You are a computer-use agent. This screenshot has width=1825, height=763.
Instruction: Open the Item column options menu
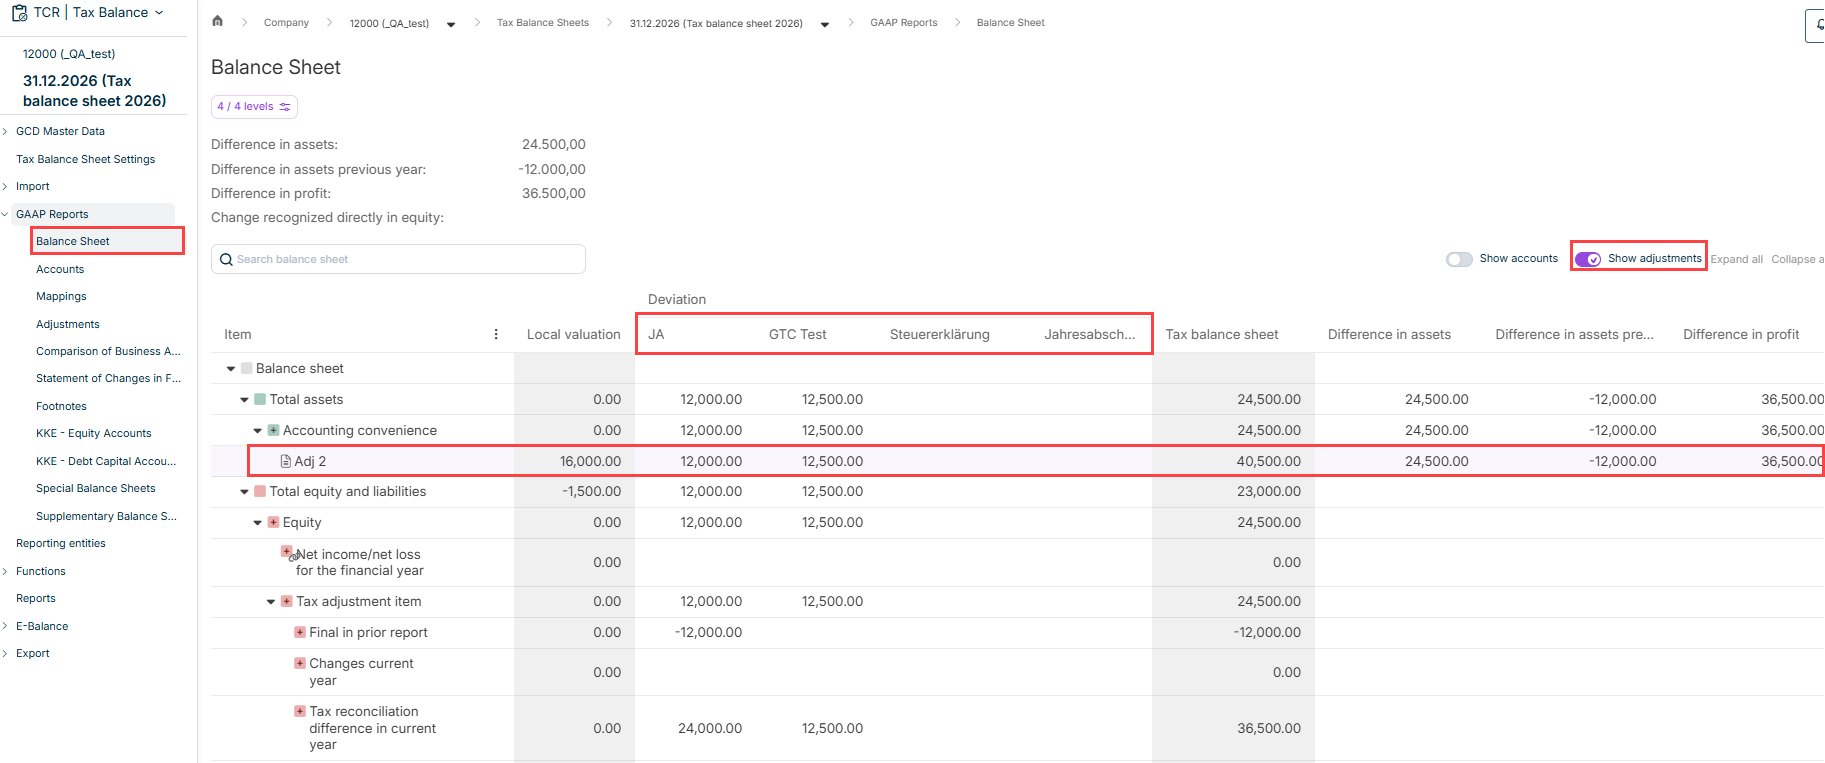click(496, 334)
